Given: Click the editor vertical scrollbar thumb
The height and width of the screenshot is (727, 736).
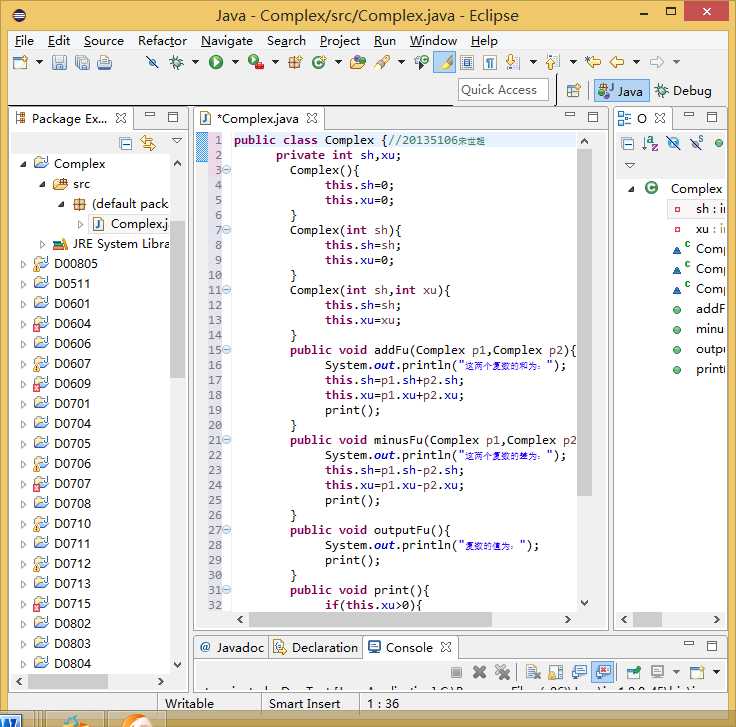Looking at the screenshot, I should (x=584, y=322).
